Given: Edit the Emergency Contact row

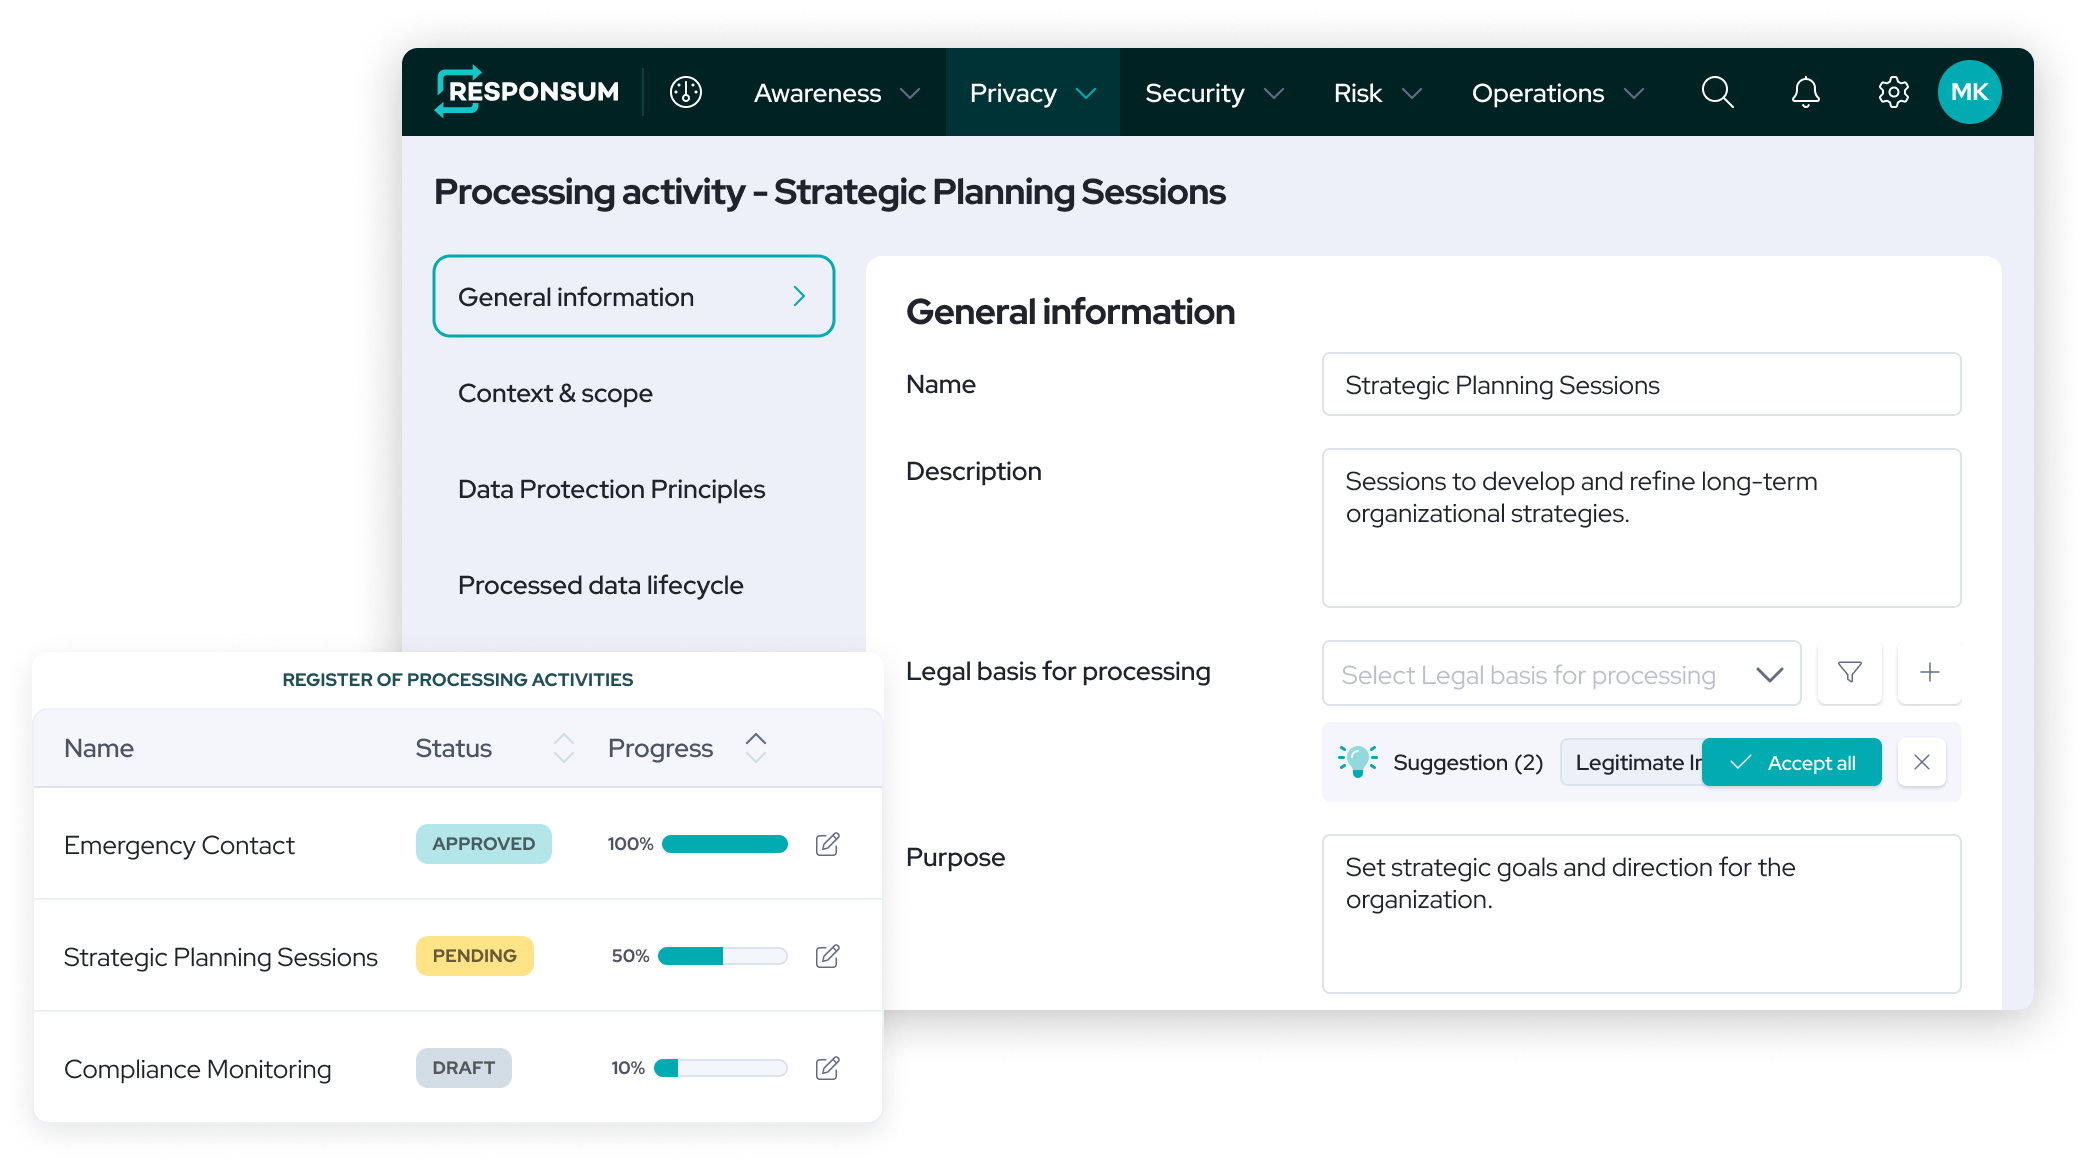Looking at the screenshot, I should (828, 844).
